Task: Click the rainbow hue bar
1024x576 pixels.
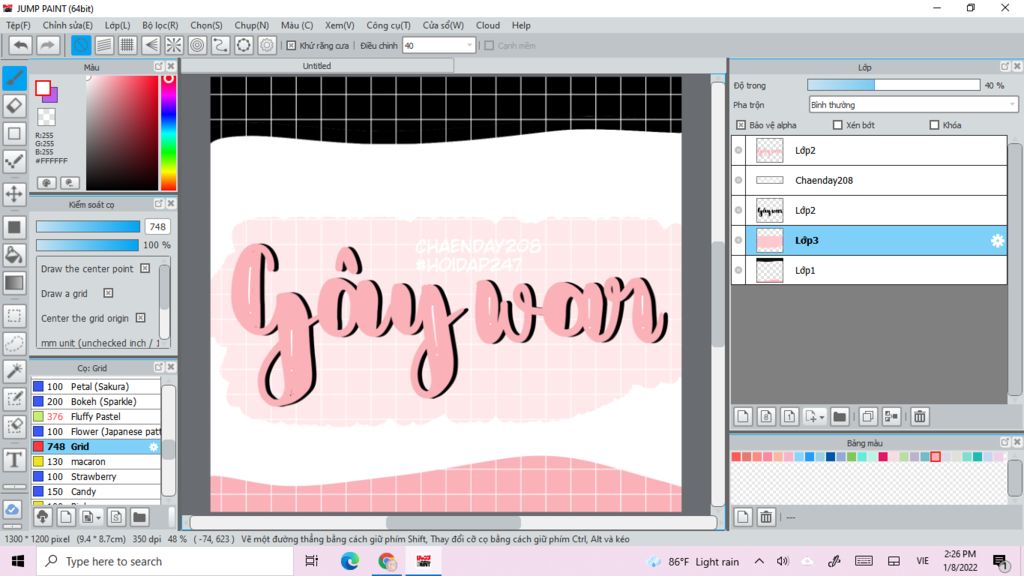Action: pos(168,133)
